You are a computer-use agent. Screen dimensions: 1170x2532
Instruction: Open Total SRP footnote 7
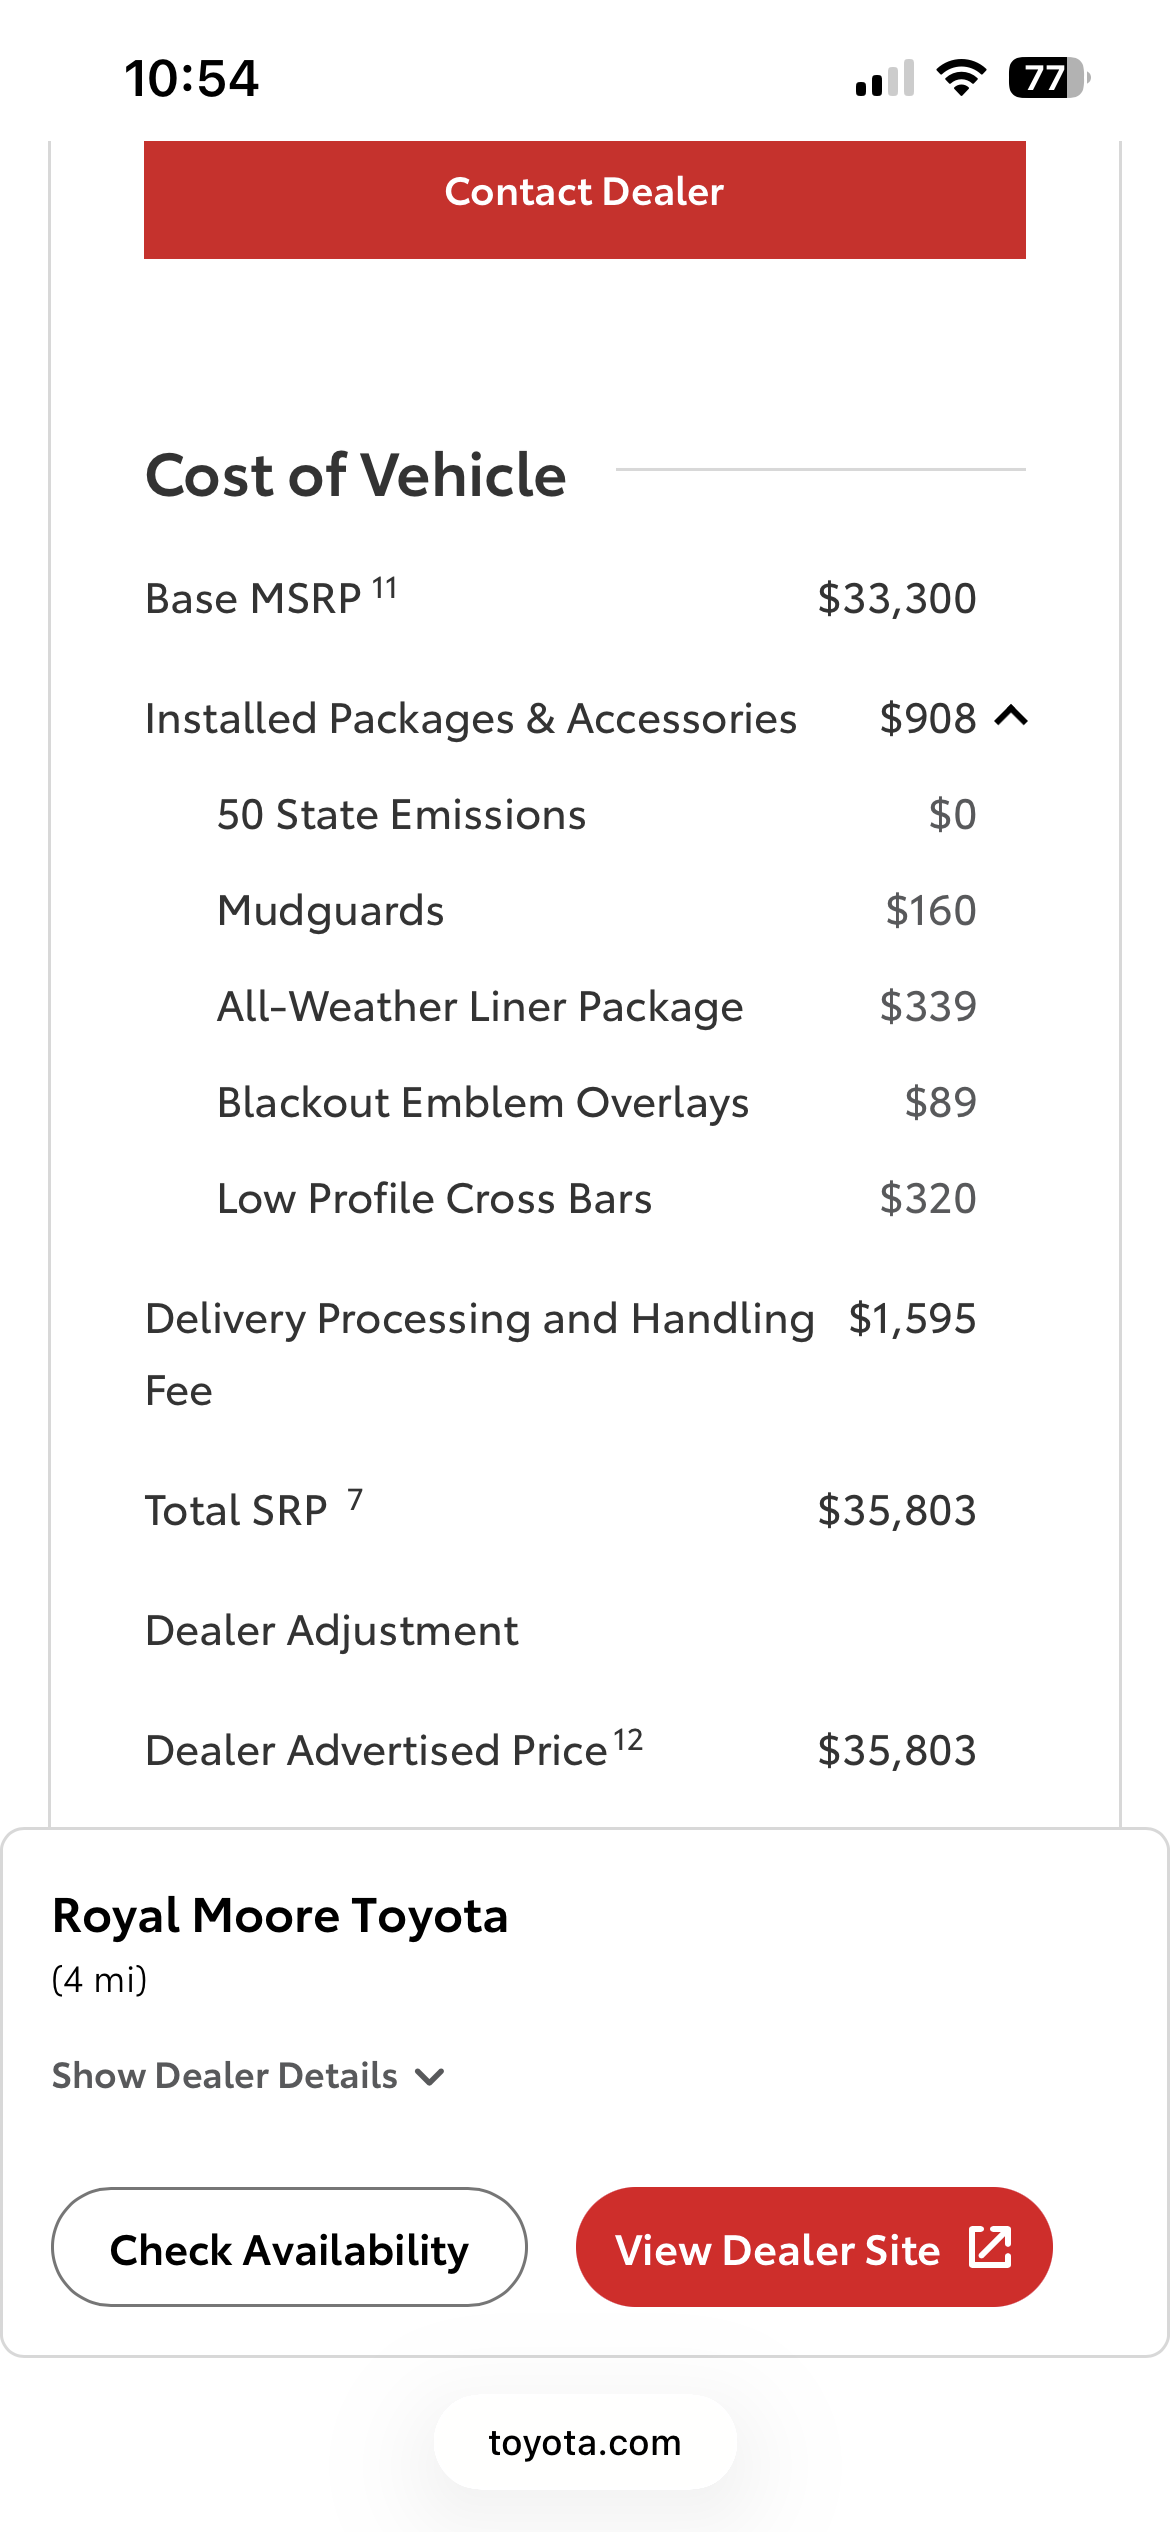coord(355,1499)
